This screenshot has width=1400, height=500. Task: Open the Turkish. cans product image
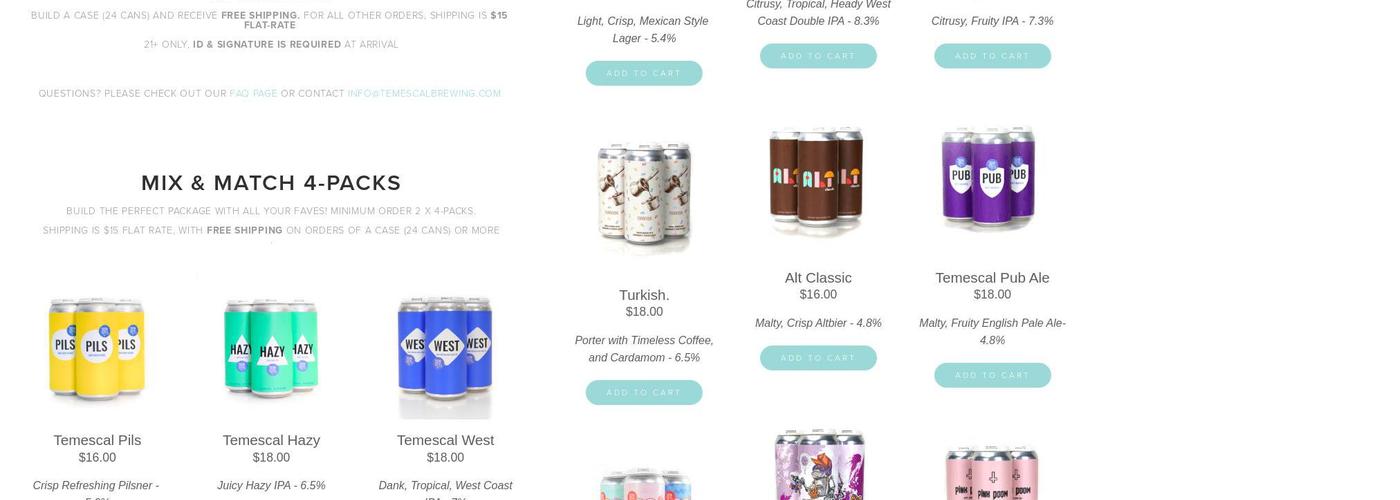(x=644, y=198)
